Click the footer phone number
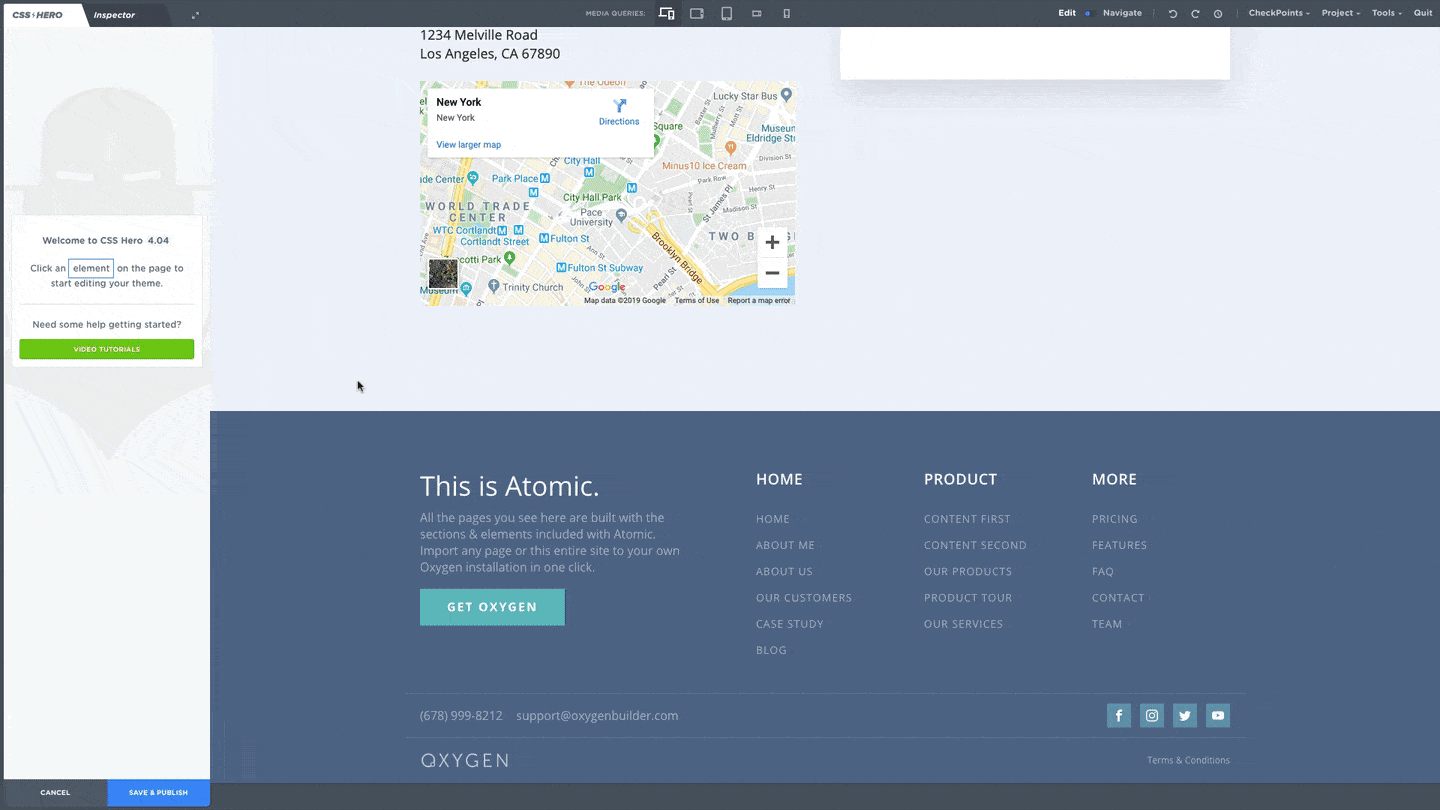 461,716
